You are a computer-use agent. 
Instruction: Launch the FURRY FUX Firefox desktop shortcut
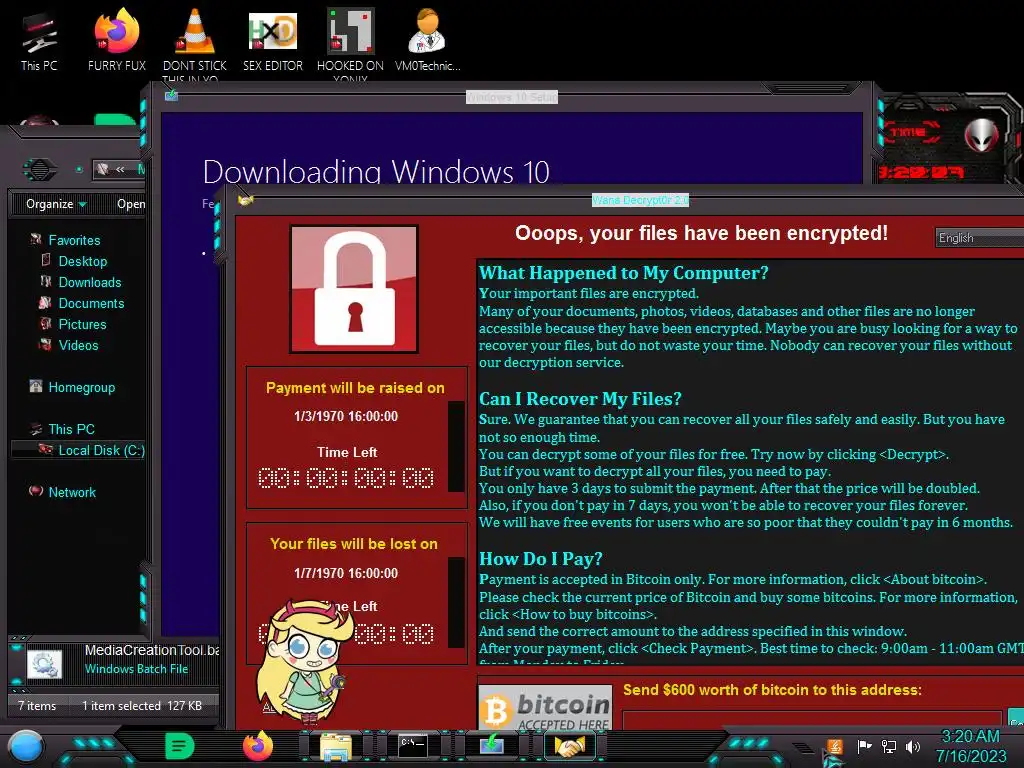[117, 40]
